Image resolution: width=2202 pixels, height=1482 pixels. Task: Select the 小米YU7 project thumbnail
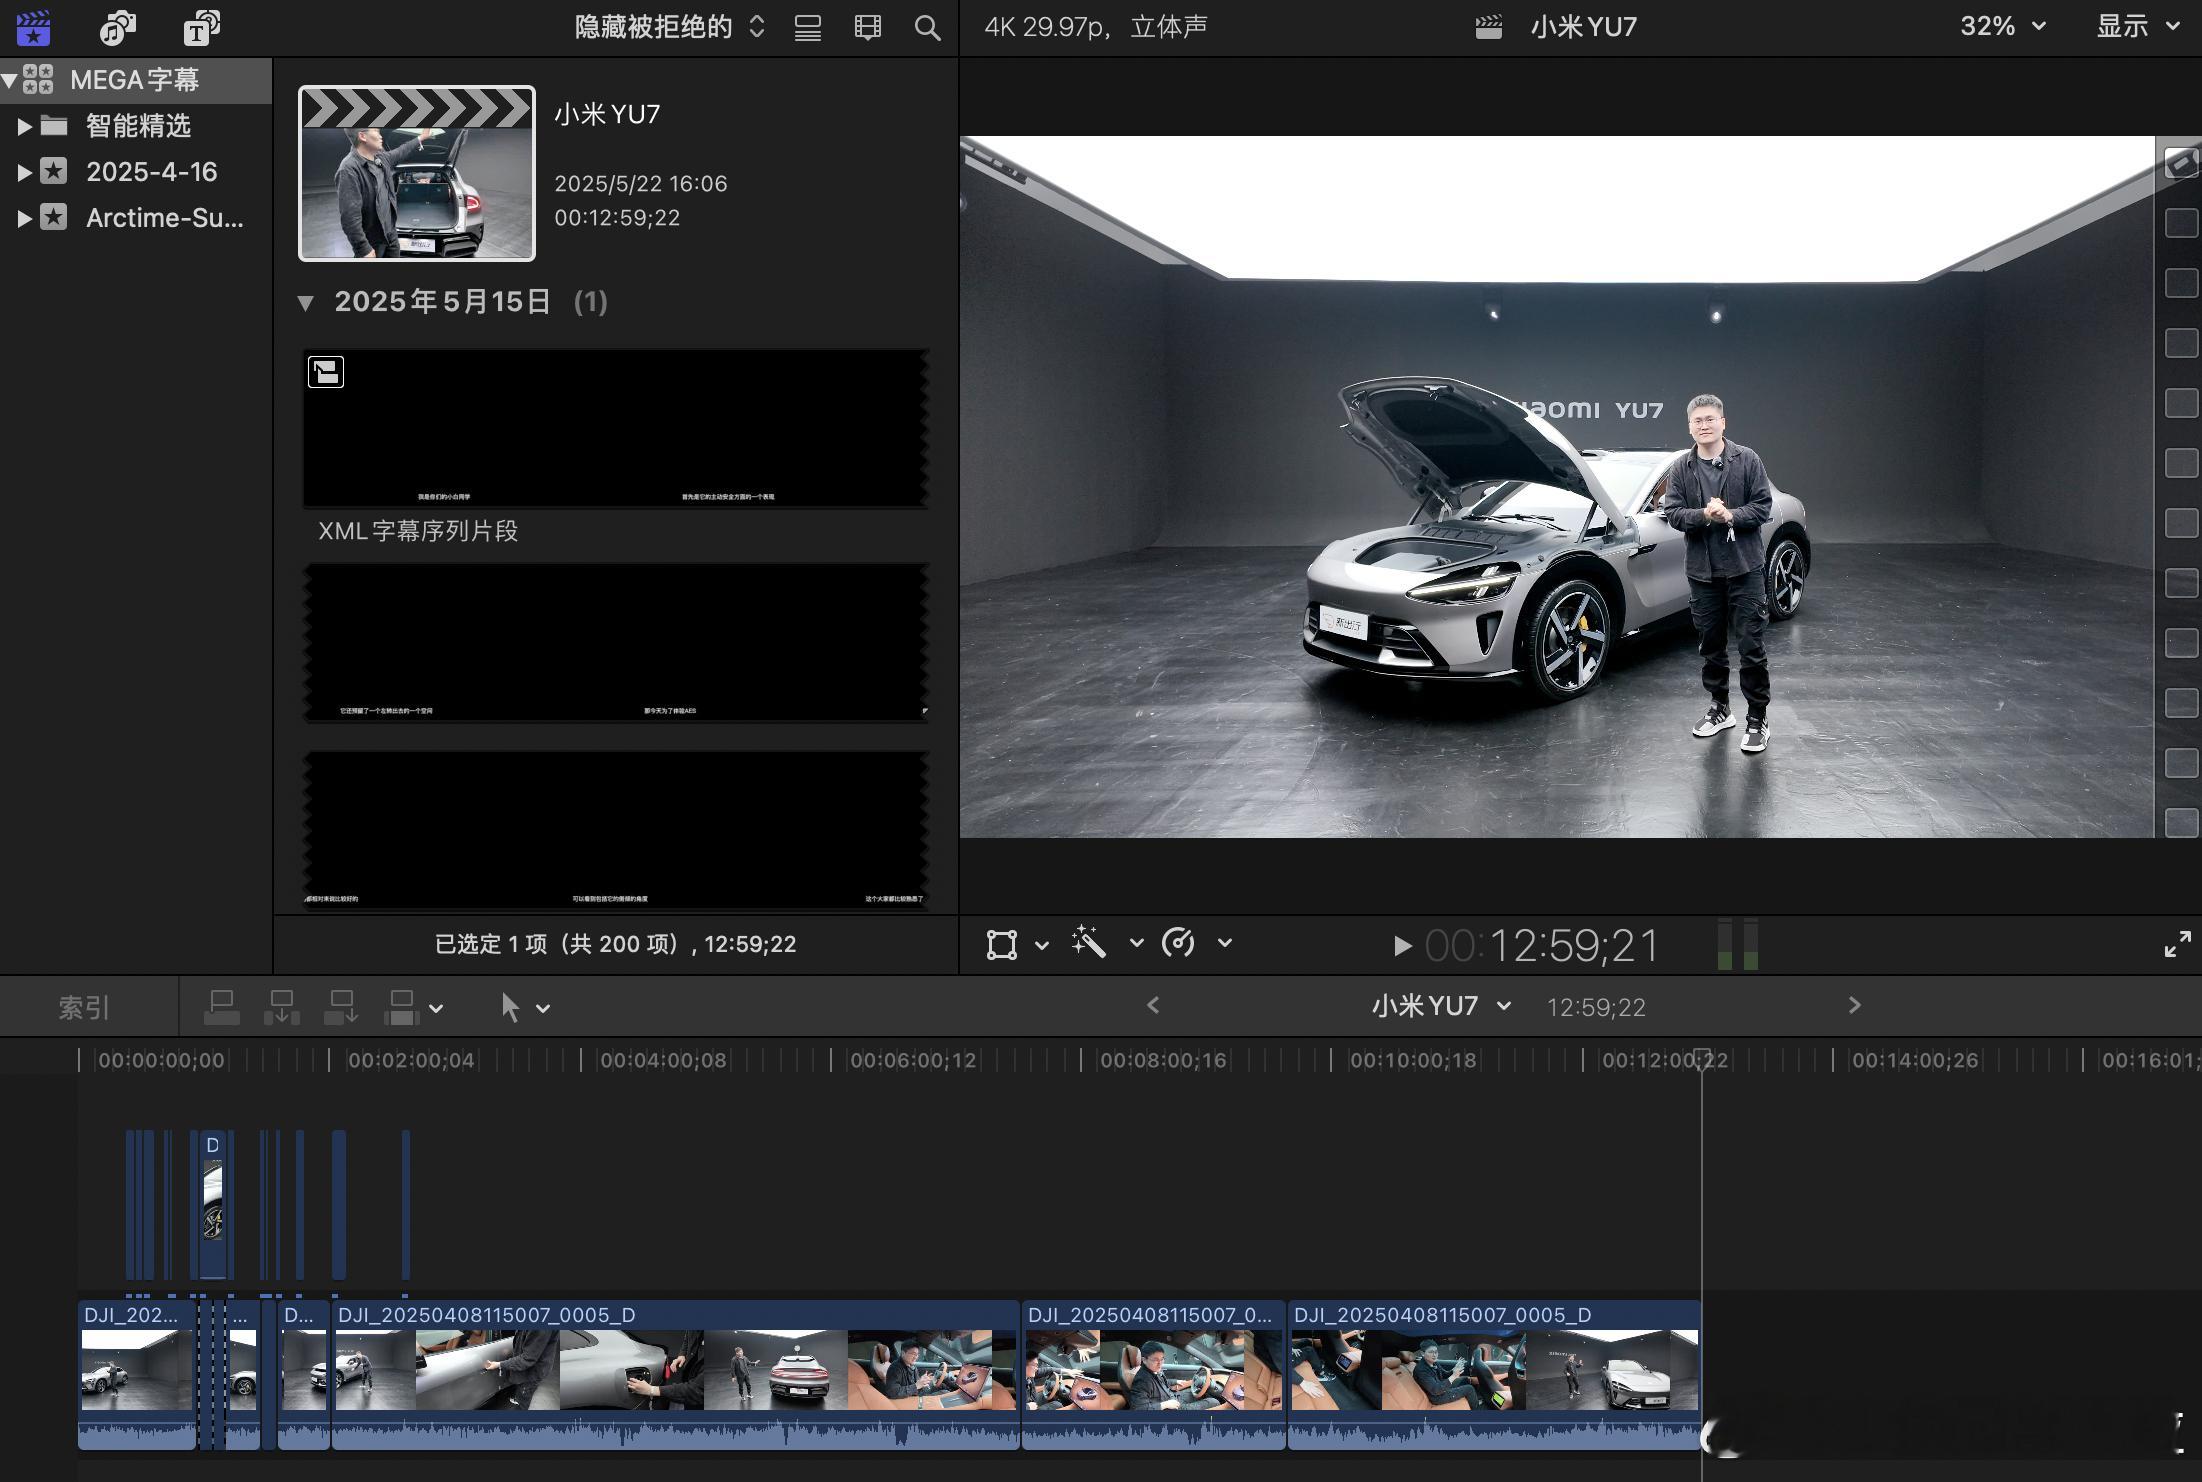point(417,173)
